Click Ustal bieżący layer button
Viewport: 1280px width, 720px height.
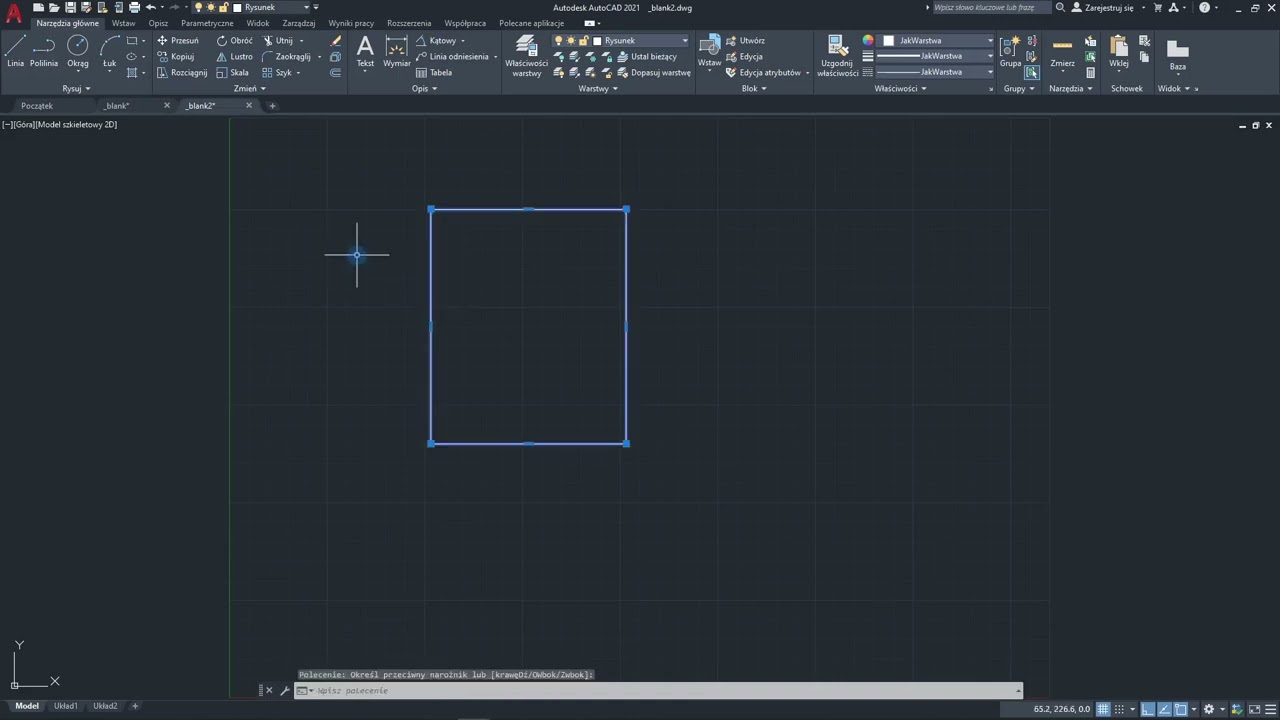tap(646, 57)
